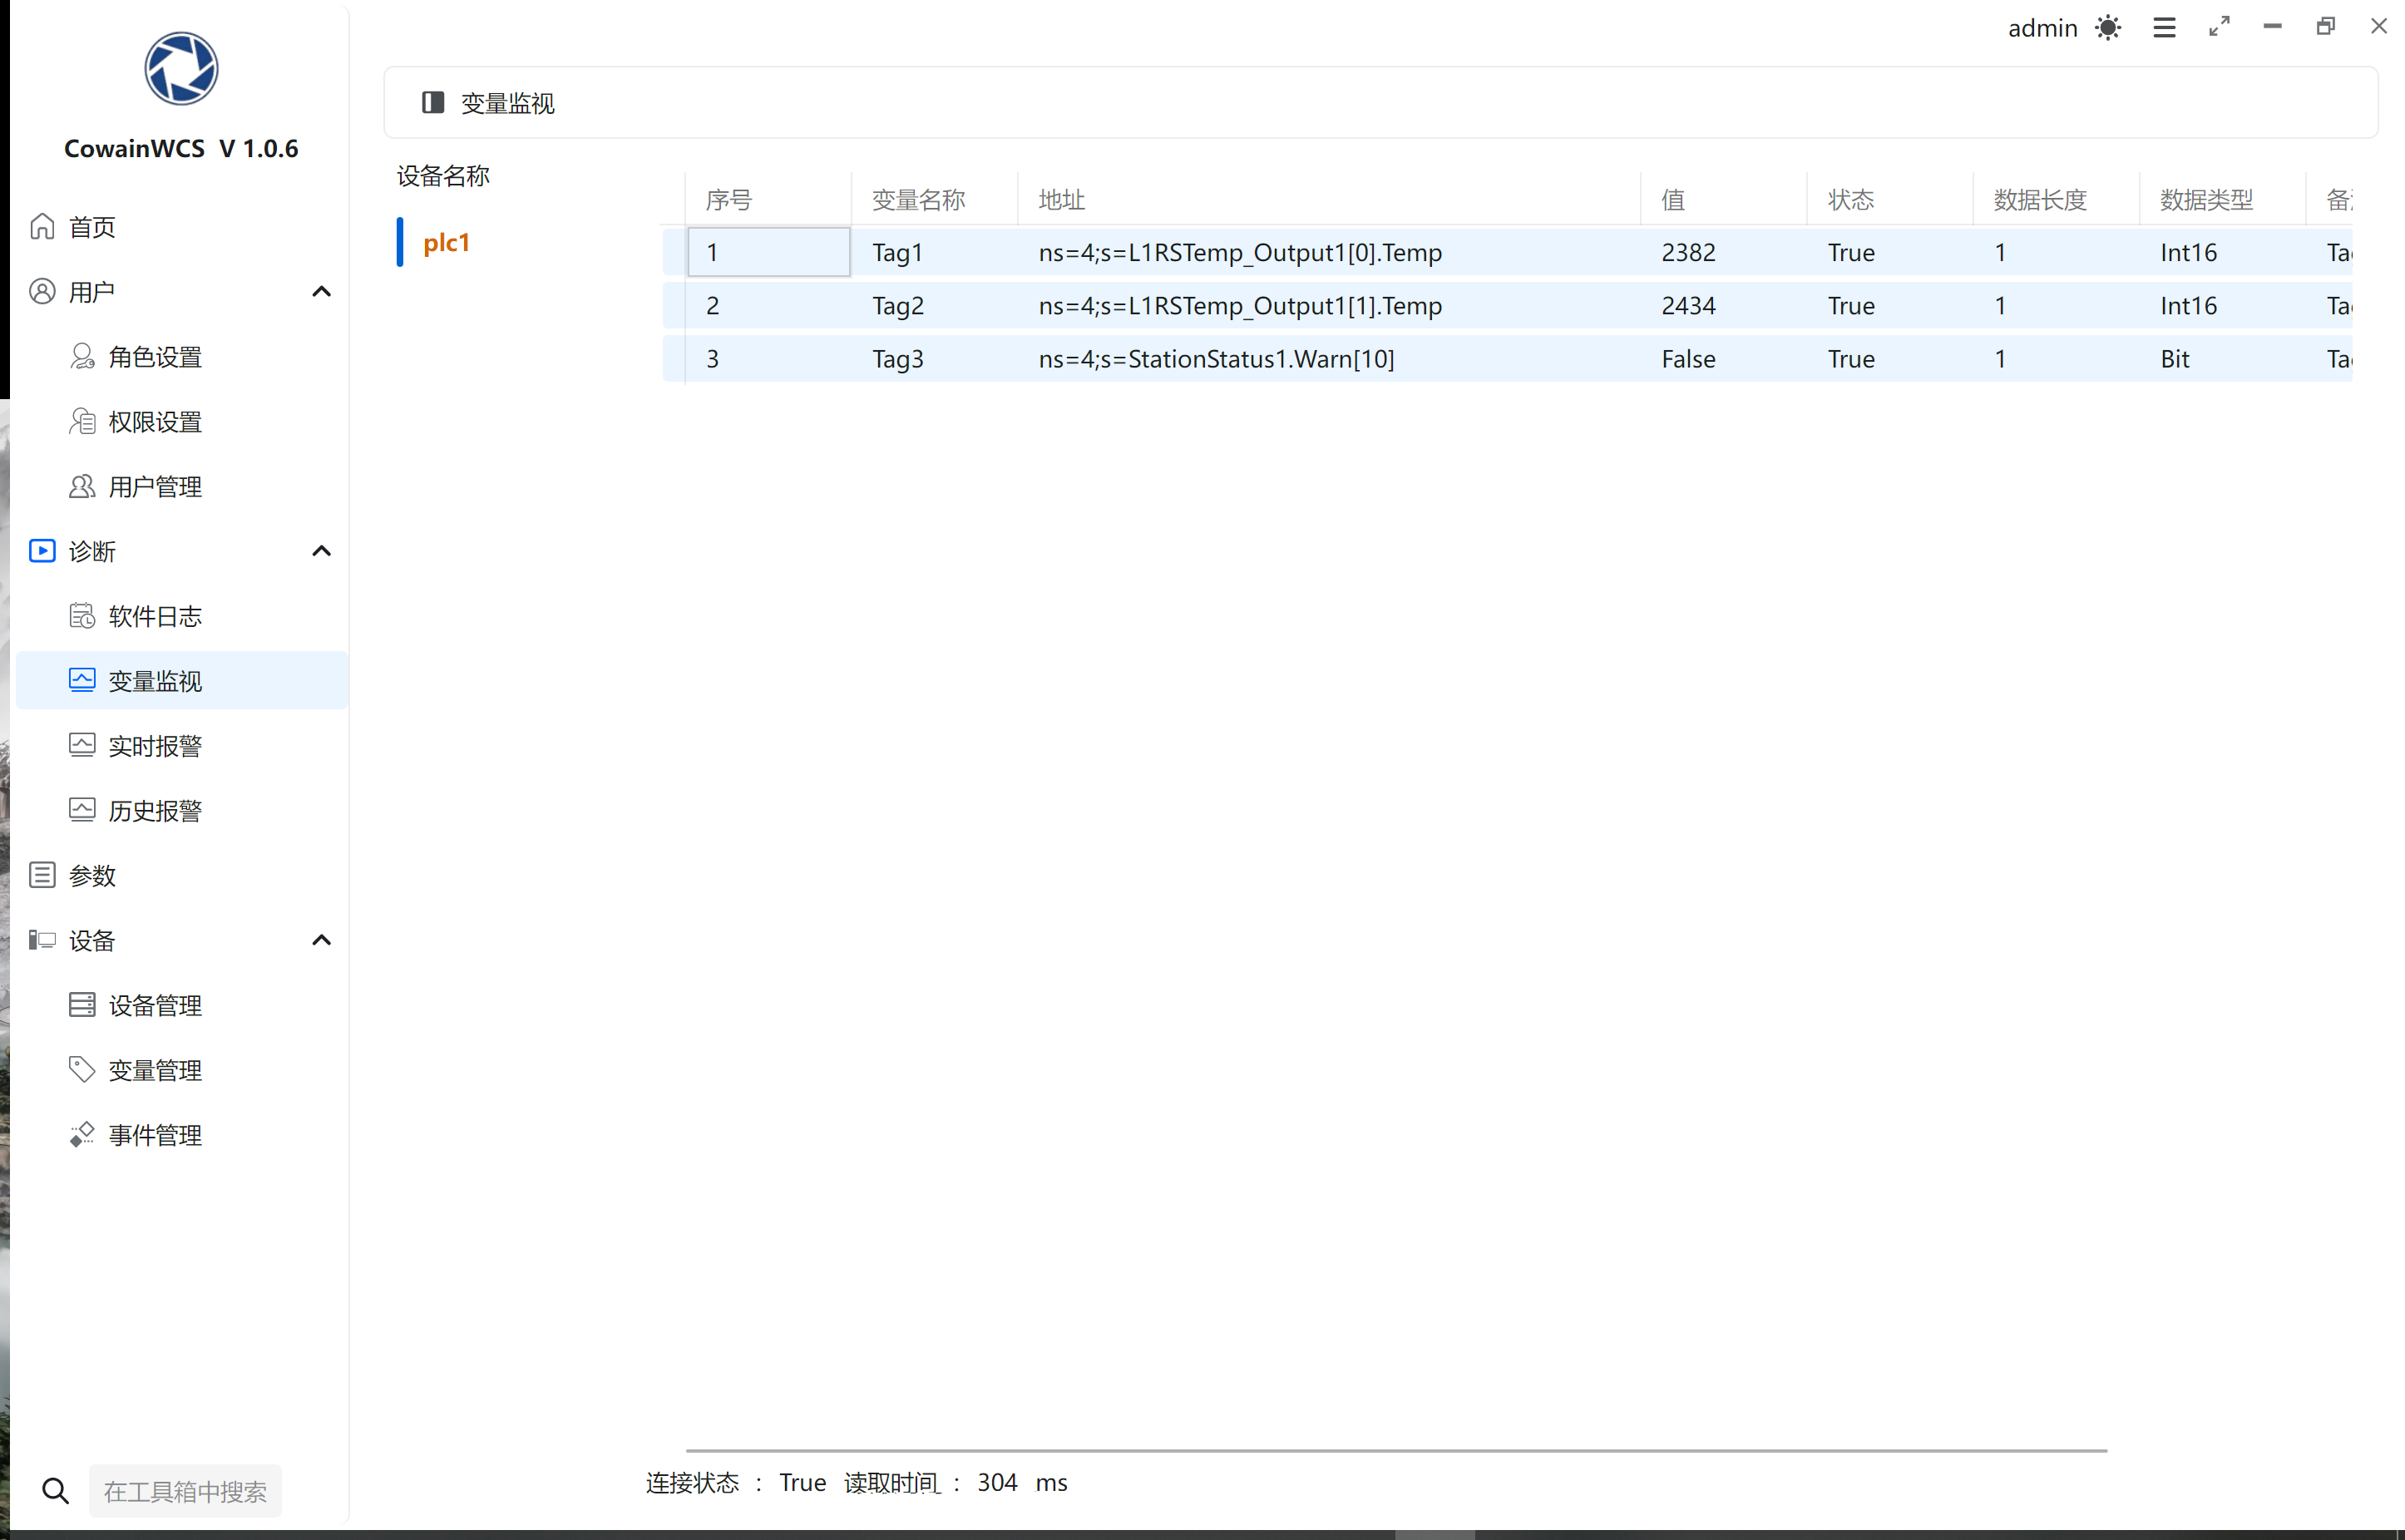Open the 软件日志 log page
Image resolution: width=2405 pixels, height=1540 pixels.
[x=155, y=616]
